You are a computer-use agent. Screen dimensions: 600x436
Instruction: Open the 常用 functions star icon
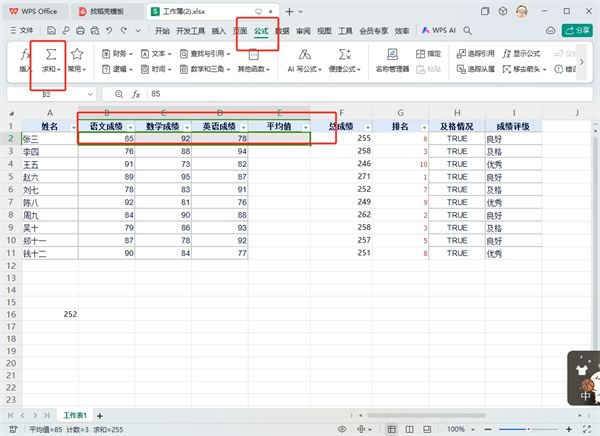click(x=76, y=54)
